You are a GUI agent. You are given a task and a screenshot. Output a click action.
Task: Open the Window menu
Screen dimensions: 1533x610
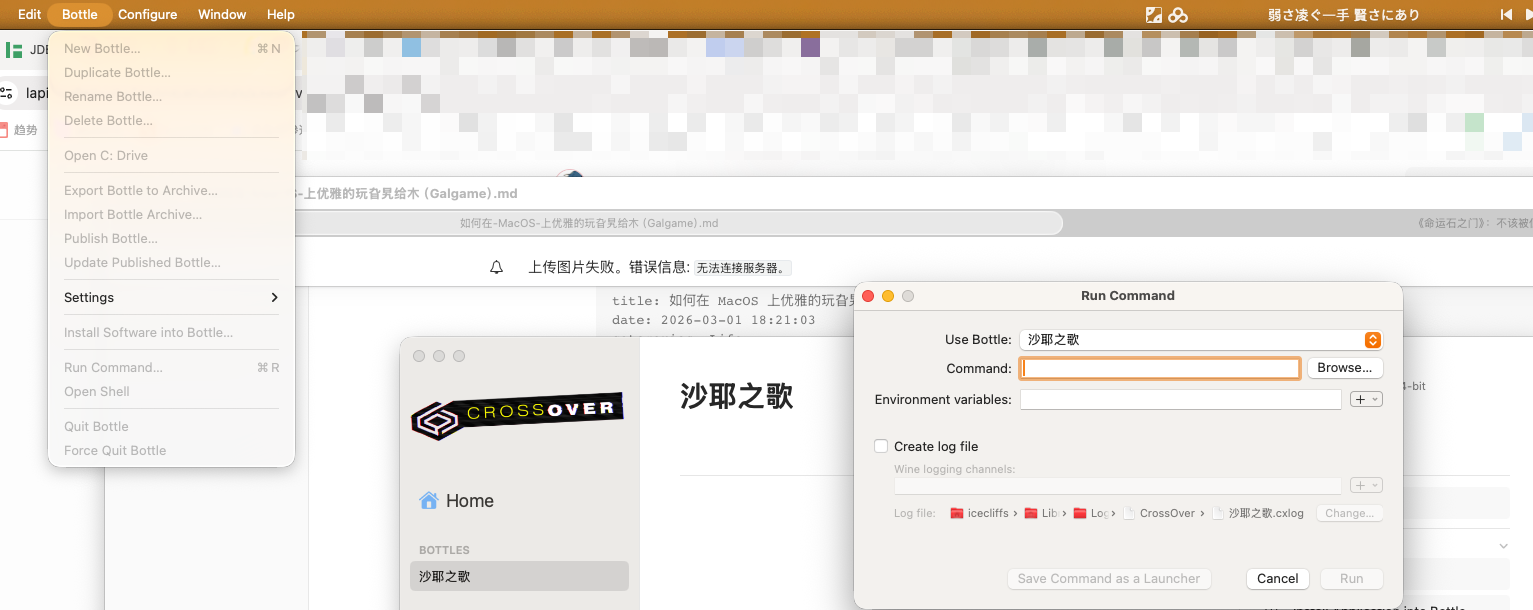click(x=222, y=15)
